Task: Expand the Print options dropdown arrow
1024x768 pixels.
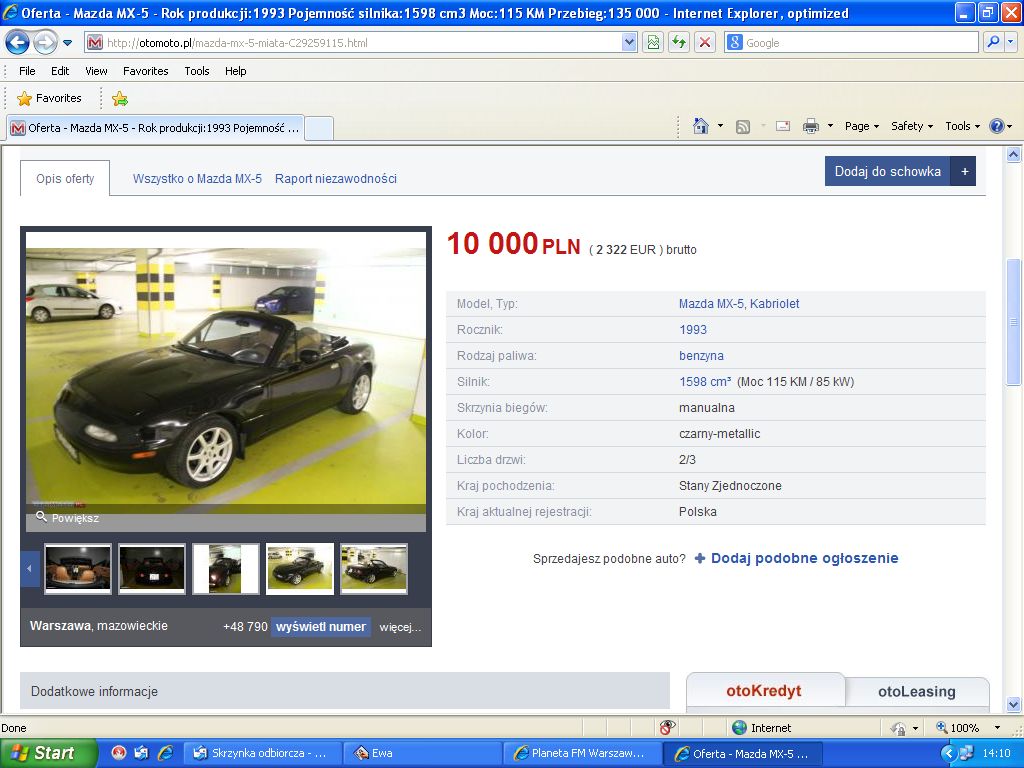Action: pyautogui.click(x=830, y=126)
